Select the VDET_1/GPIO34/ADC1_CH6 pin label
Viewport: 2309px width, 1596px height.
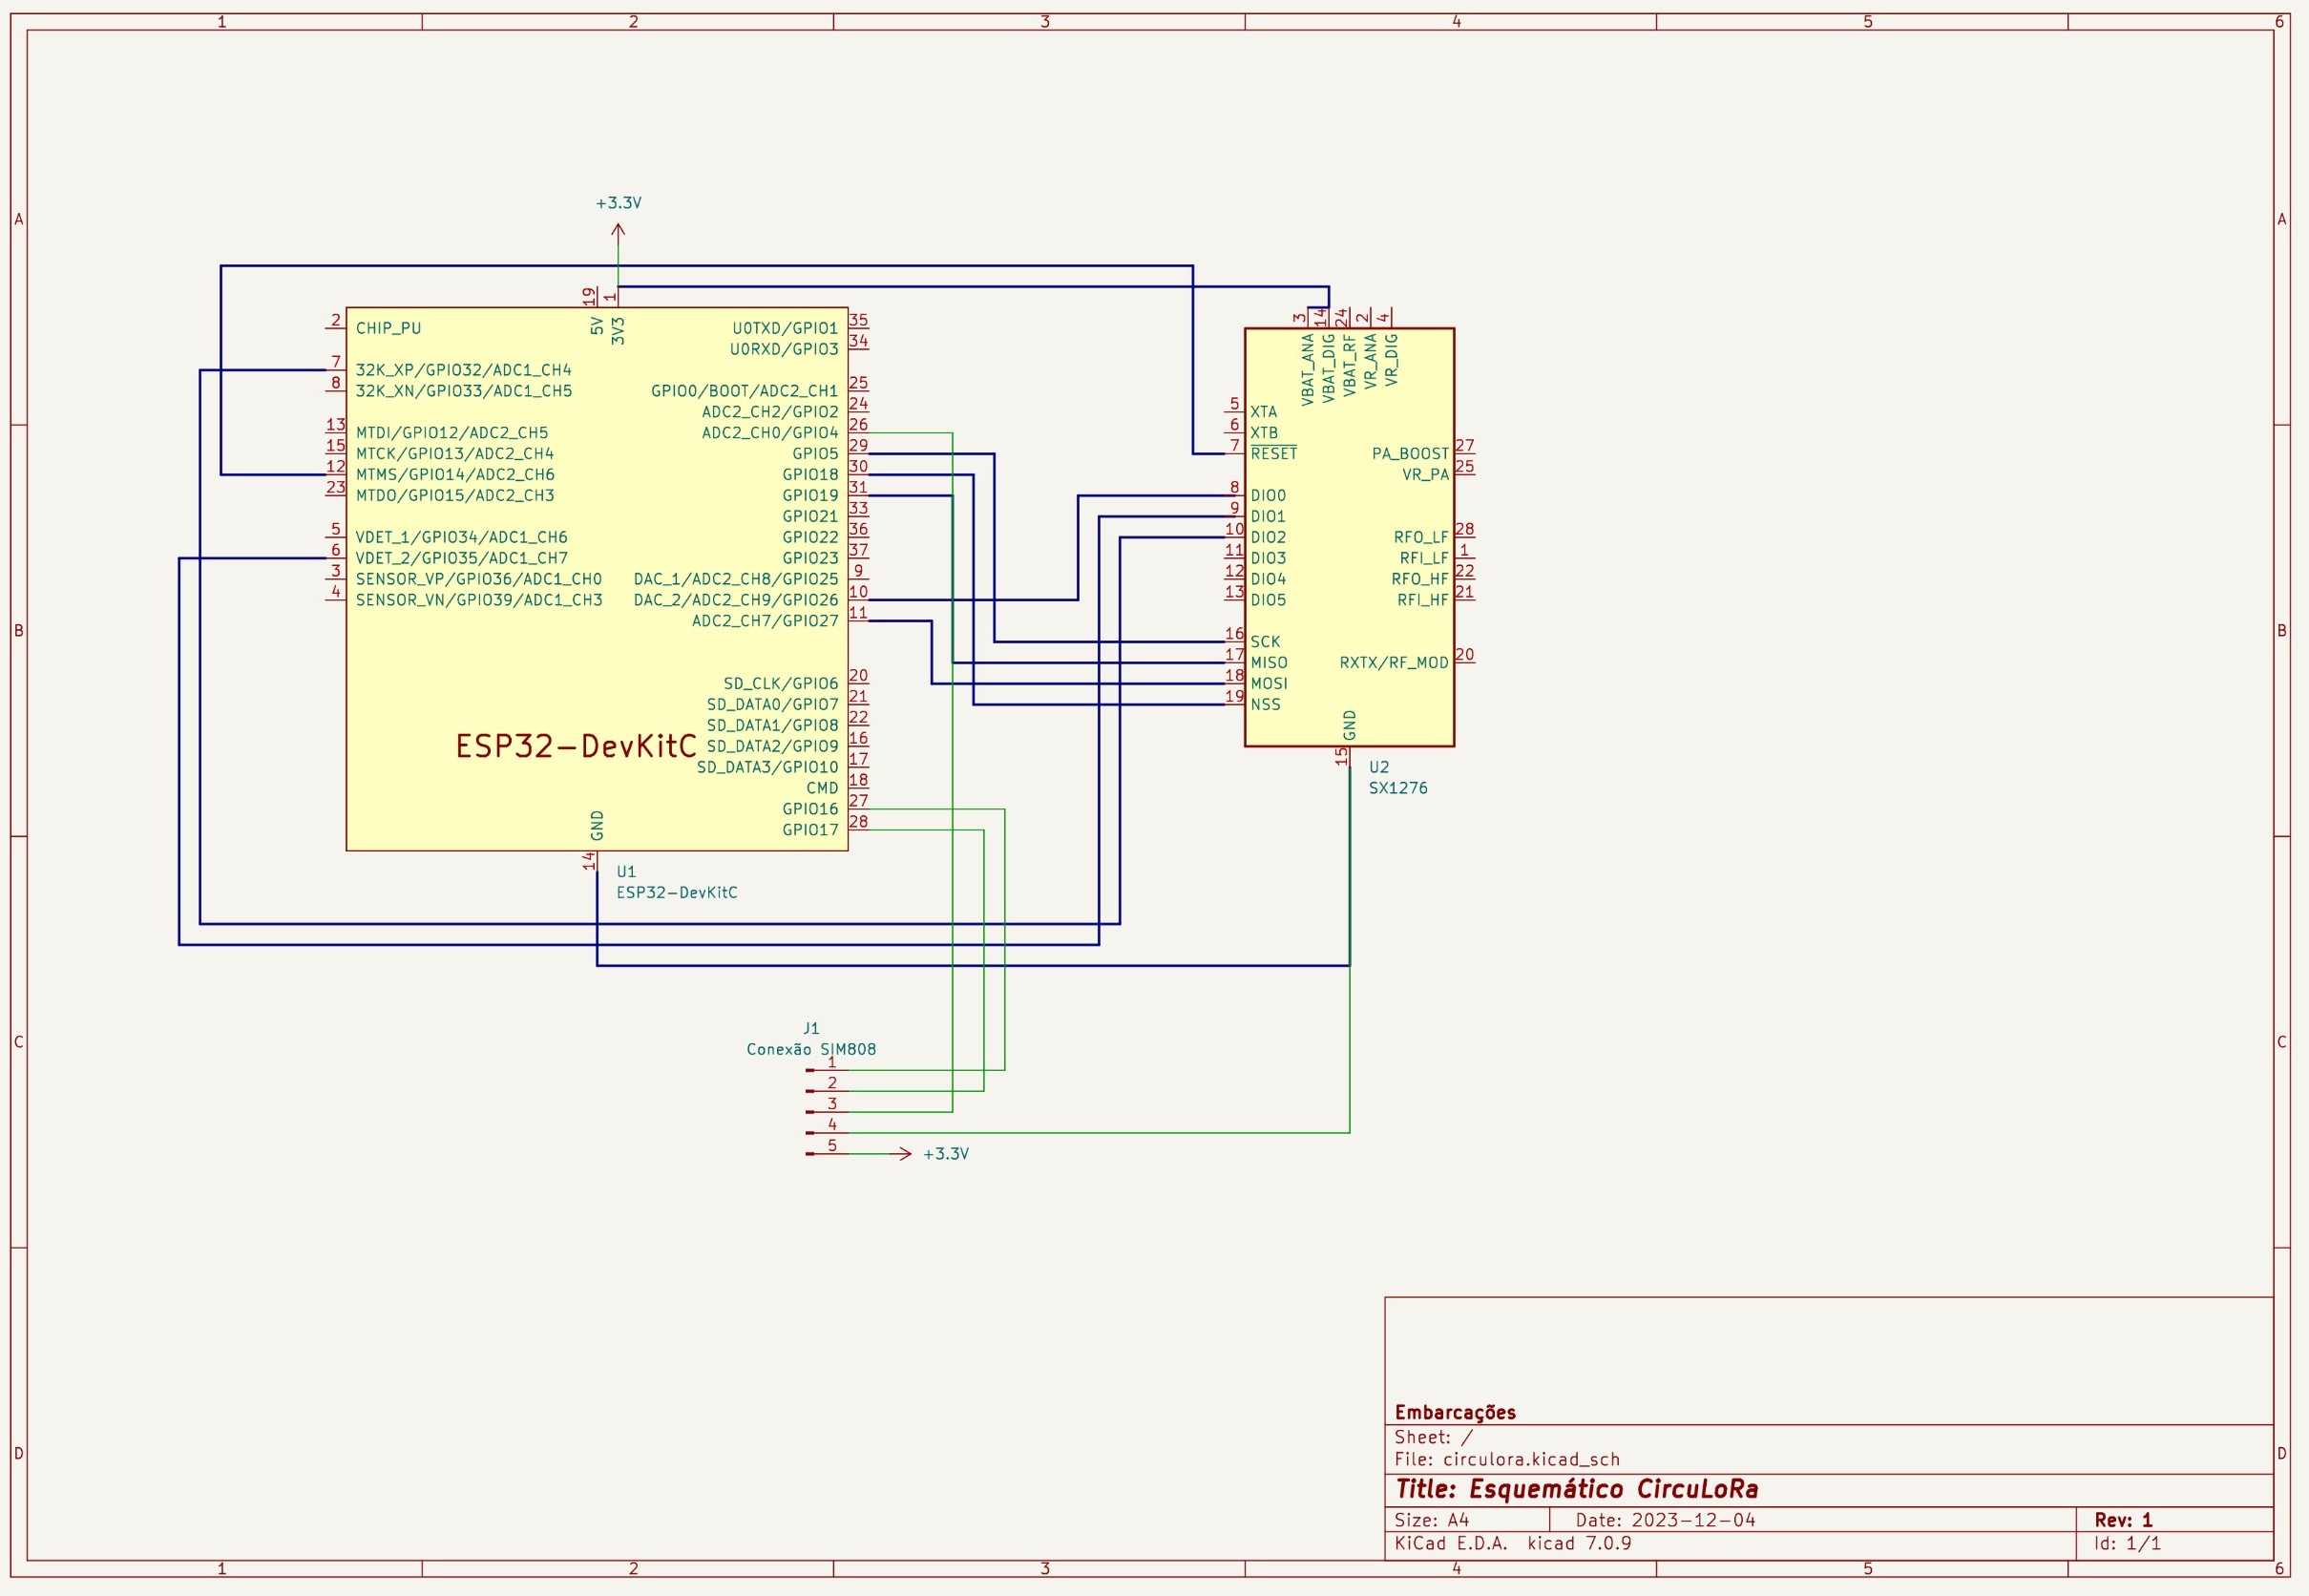click(x=461, y=537)
